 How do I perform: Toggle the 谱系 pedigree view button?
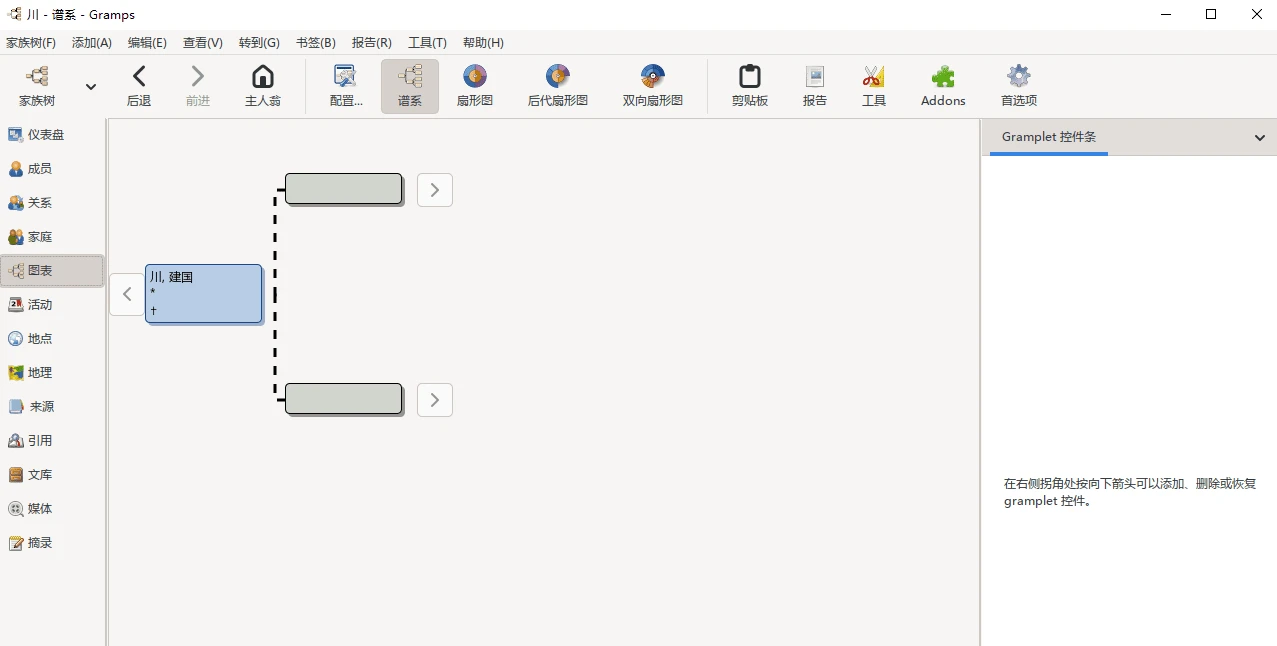point(409,85)
